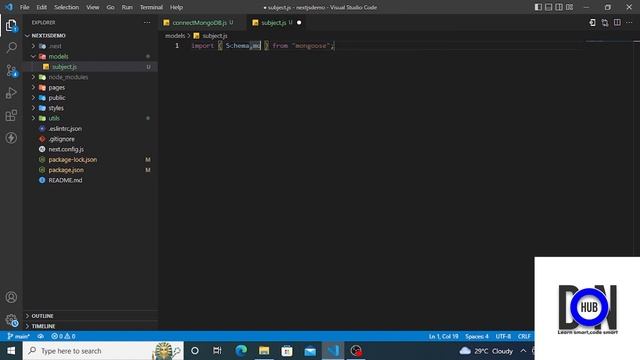Click the open changes icon in editor toolbar
640x360 pixels.
(x=592, y=22)
